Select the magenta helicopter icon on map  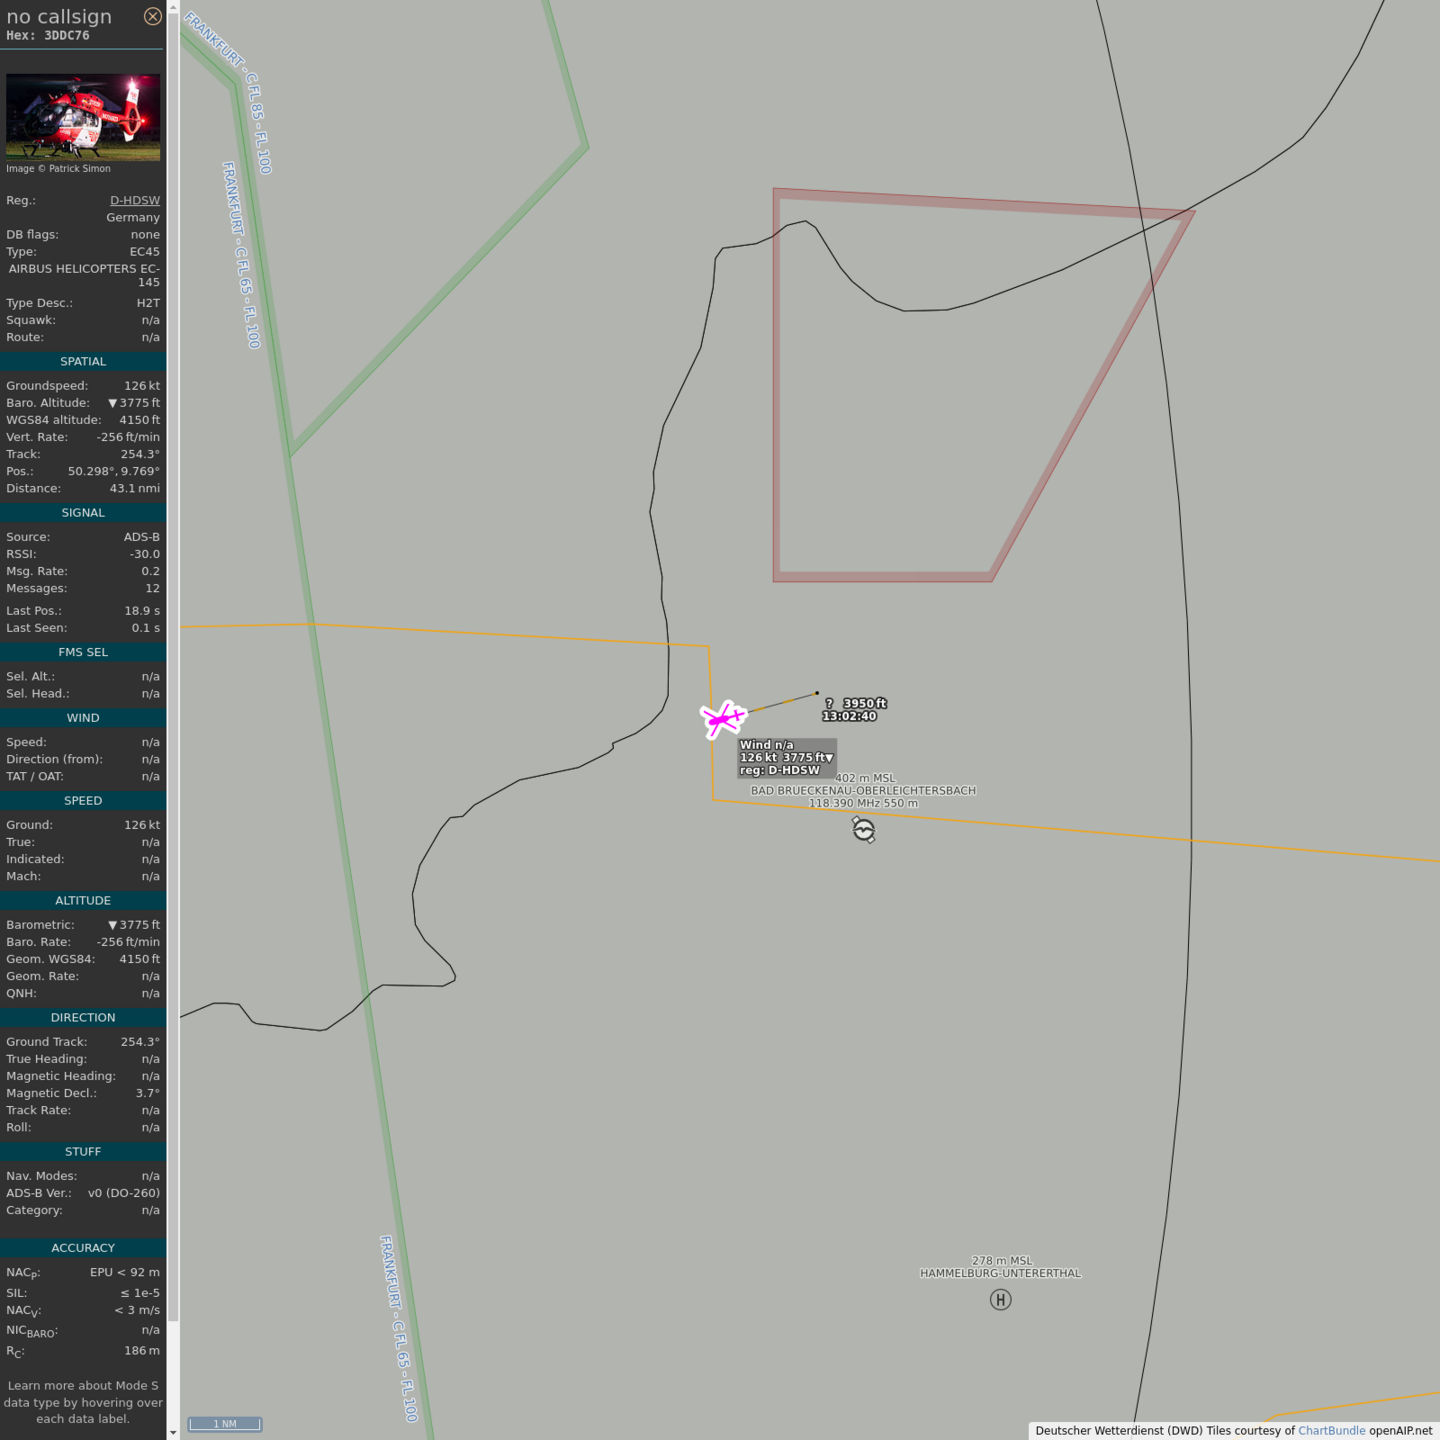[x=723, y=718]
